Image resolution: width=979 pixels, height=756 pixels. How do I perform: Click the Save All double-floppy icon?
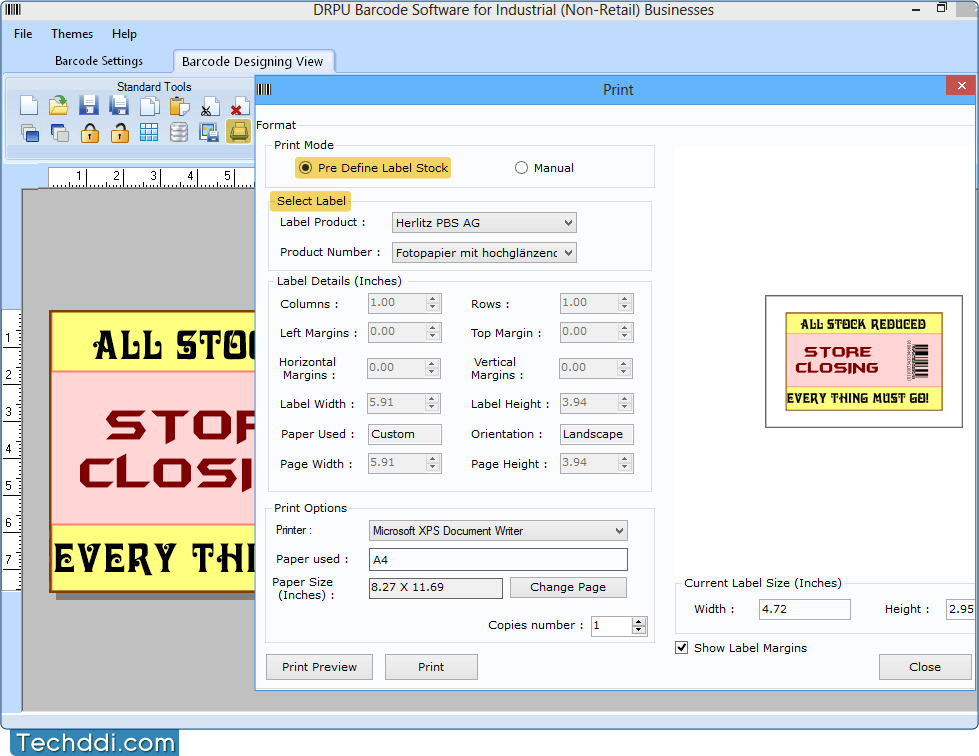point(119,106)
